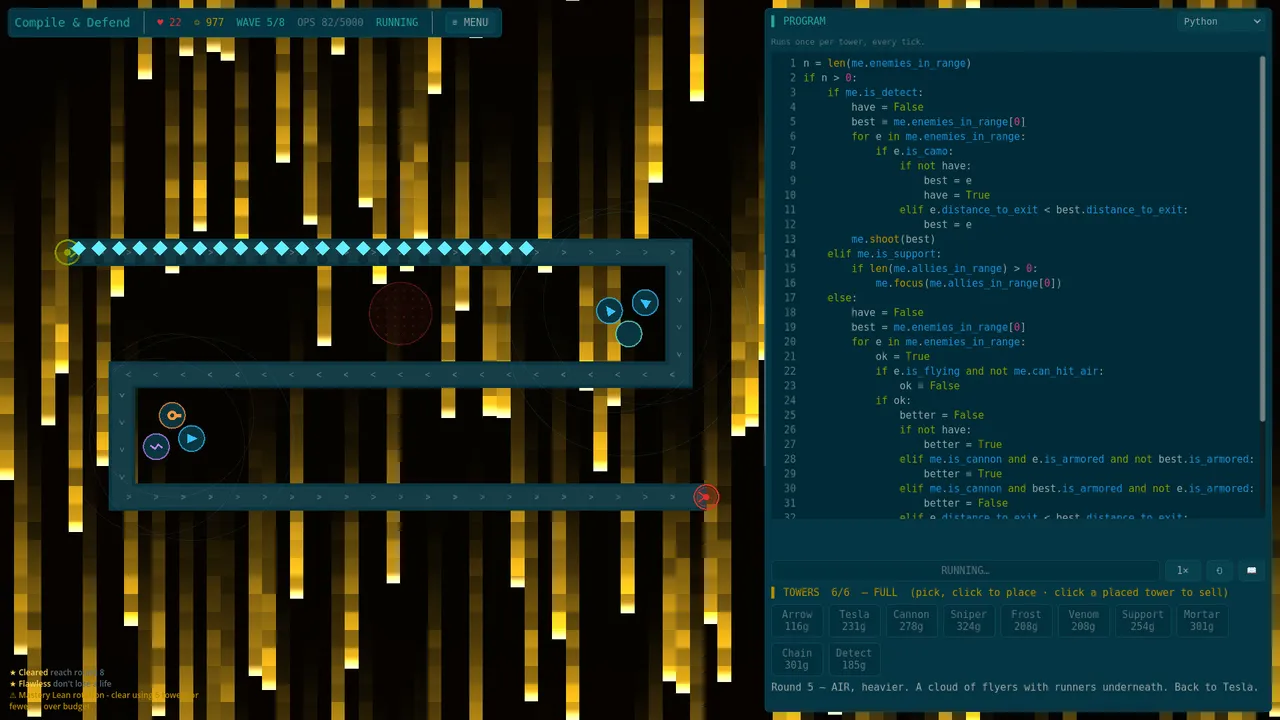This screenshot has width=1280, height=720.
Task: Click the reset icon beside the speed button
Action: point(1218,570)
